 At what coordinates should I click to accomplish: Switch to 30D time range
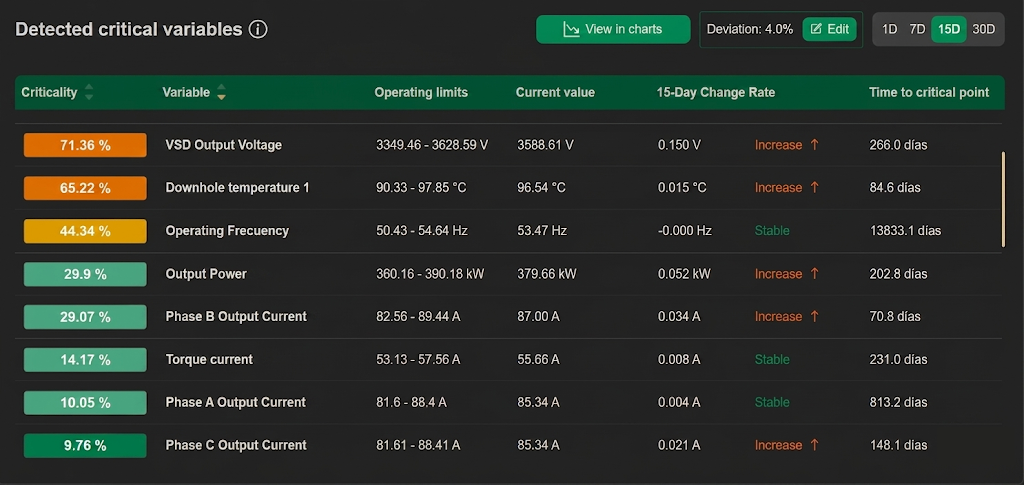pyautogui.click(x=984, y=29)
